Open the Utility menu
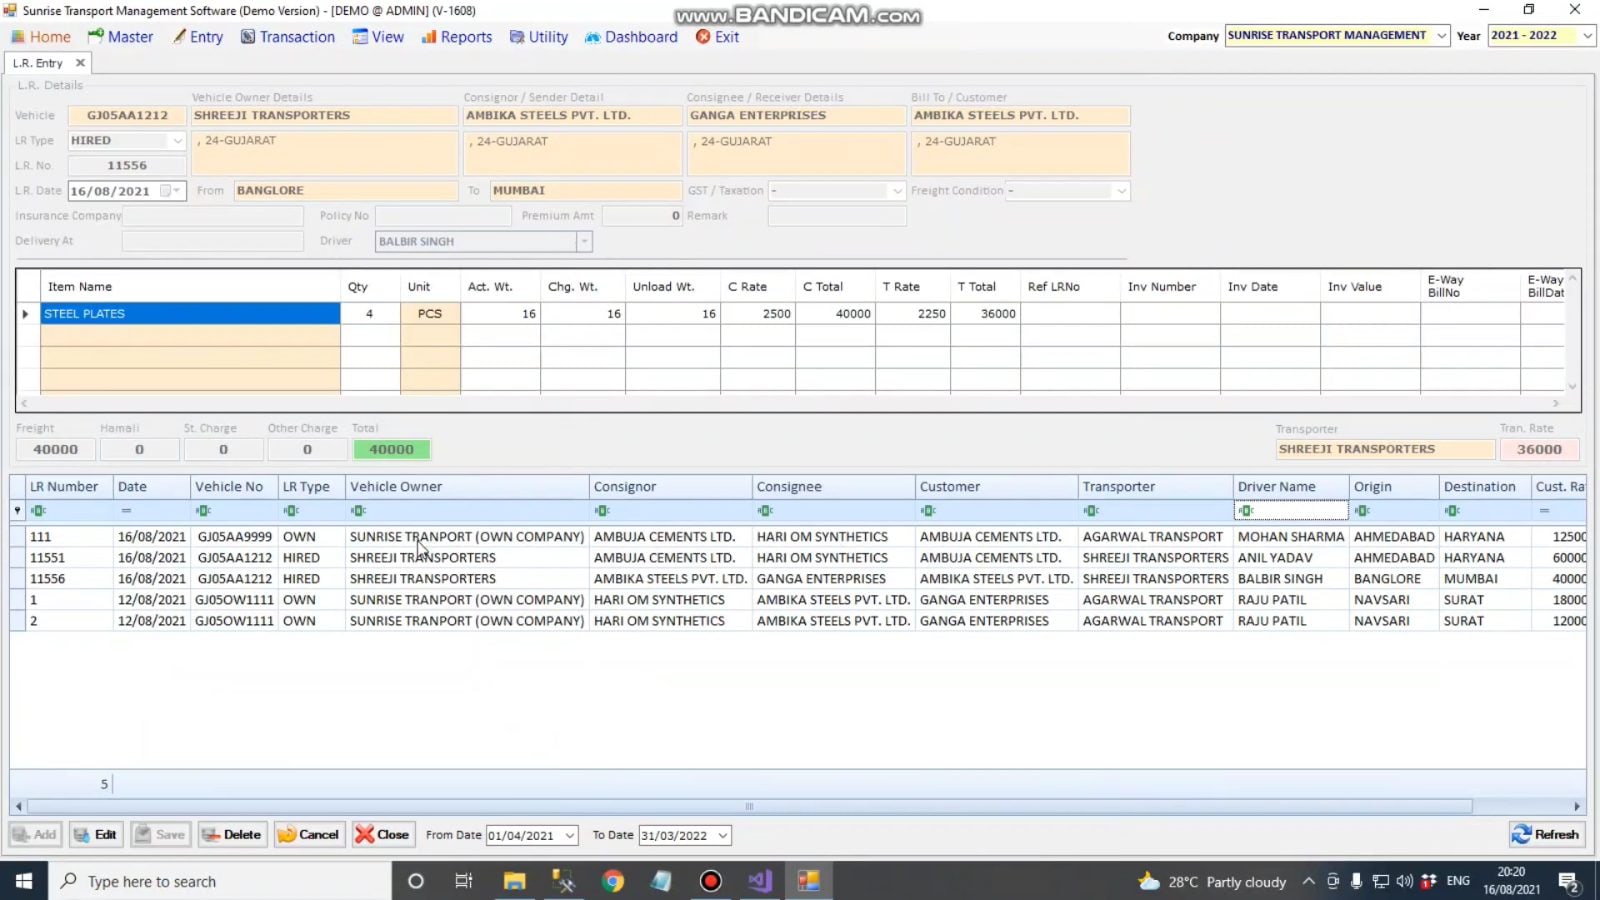1600x900 pixels. click(x=539, y=37)
